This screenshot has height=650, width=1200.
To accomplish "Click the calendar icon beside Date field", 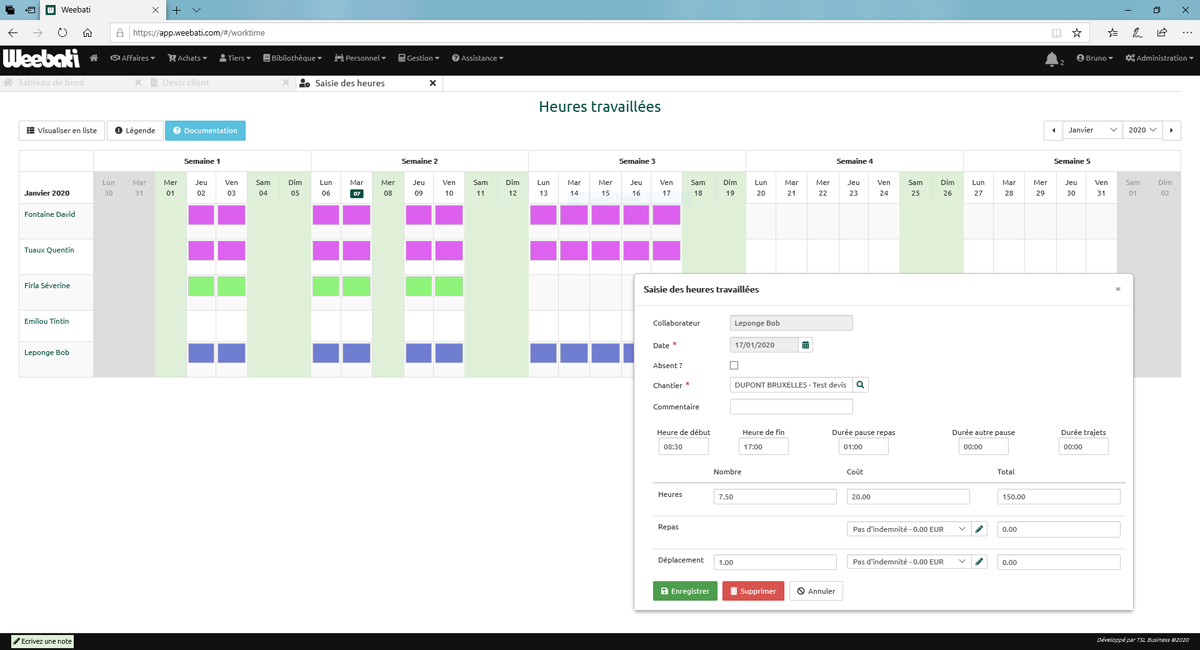I will pos(806,345).
